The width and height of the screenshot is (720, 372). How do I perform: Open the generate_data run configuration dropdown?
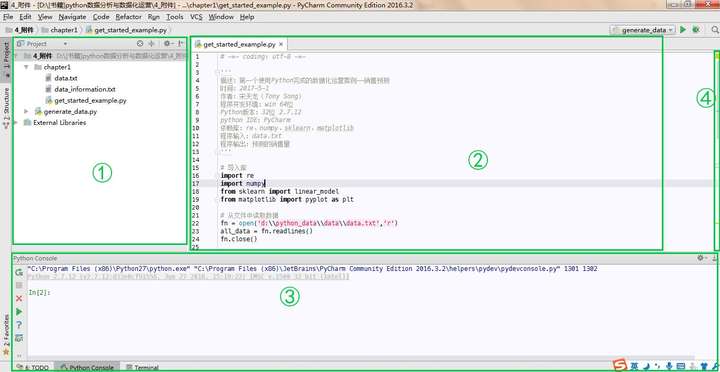pyautogui.click(x=642, y=30)
